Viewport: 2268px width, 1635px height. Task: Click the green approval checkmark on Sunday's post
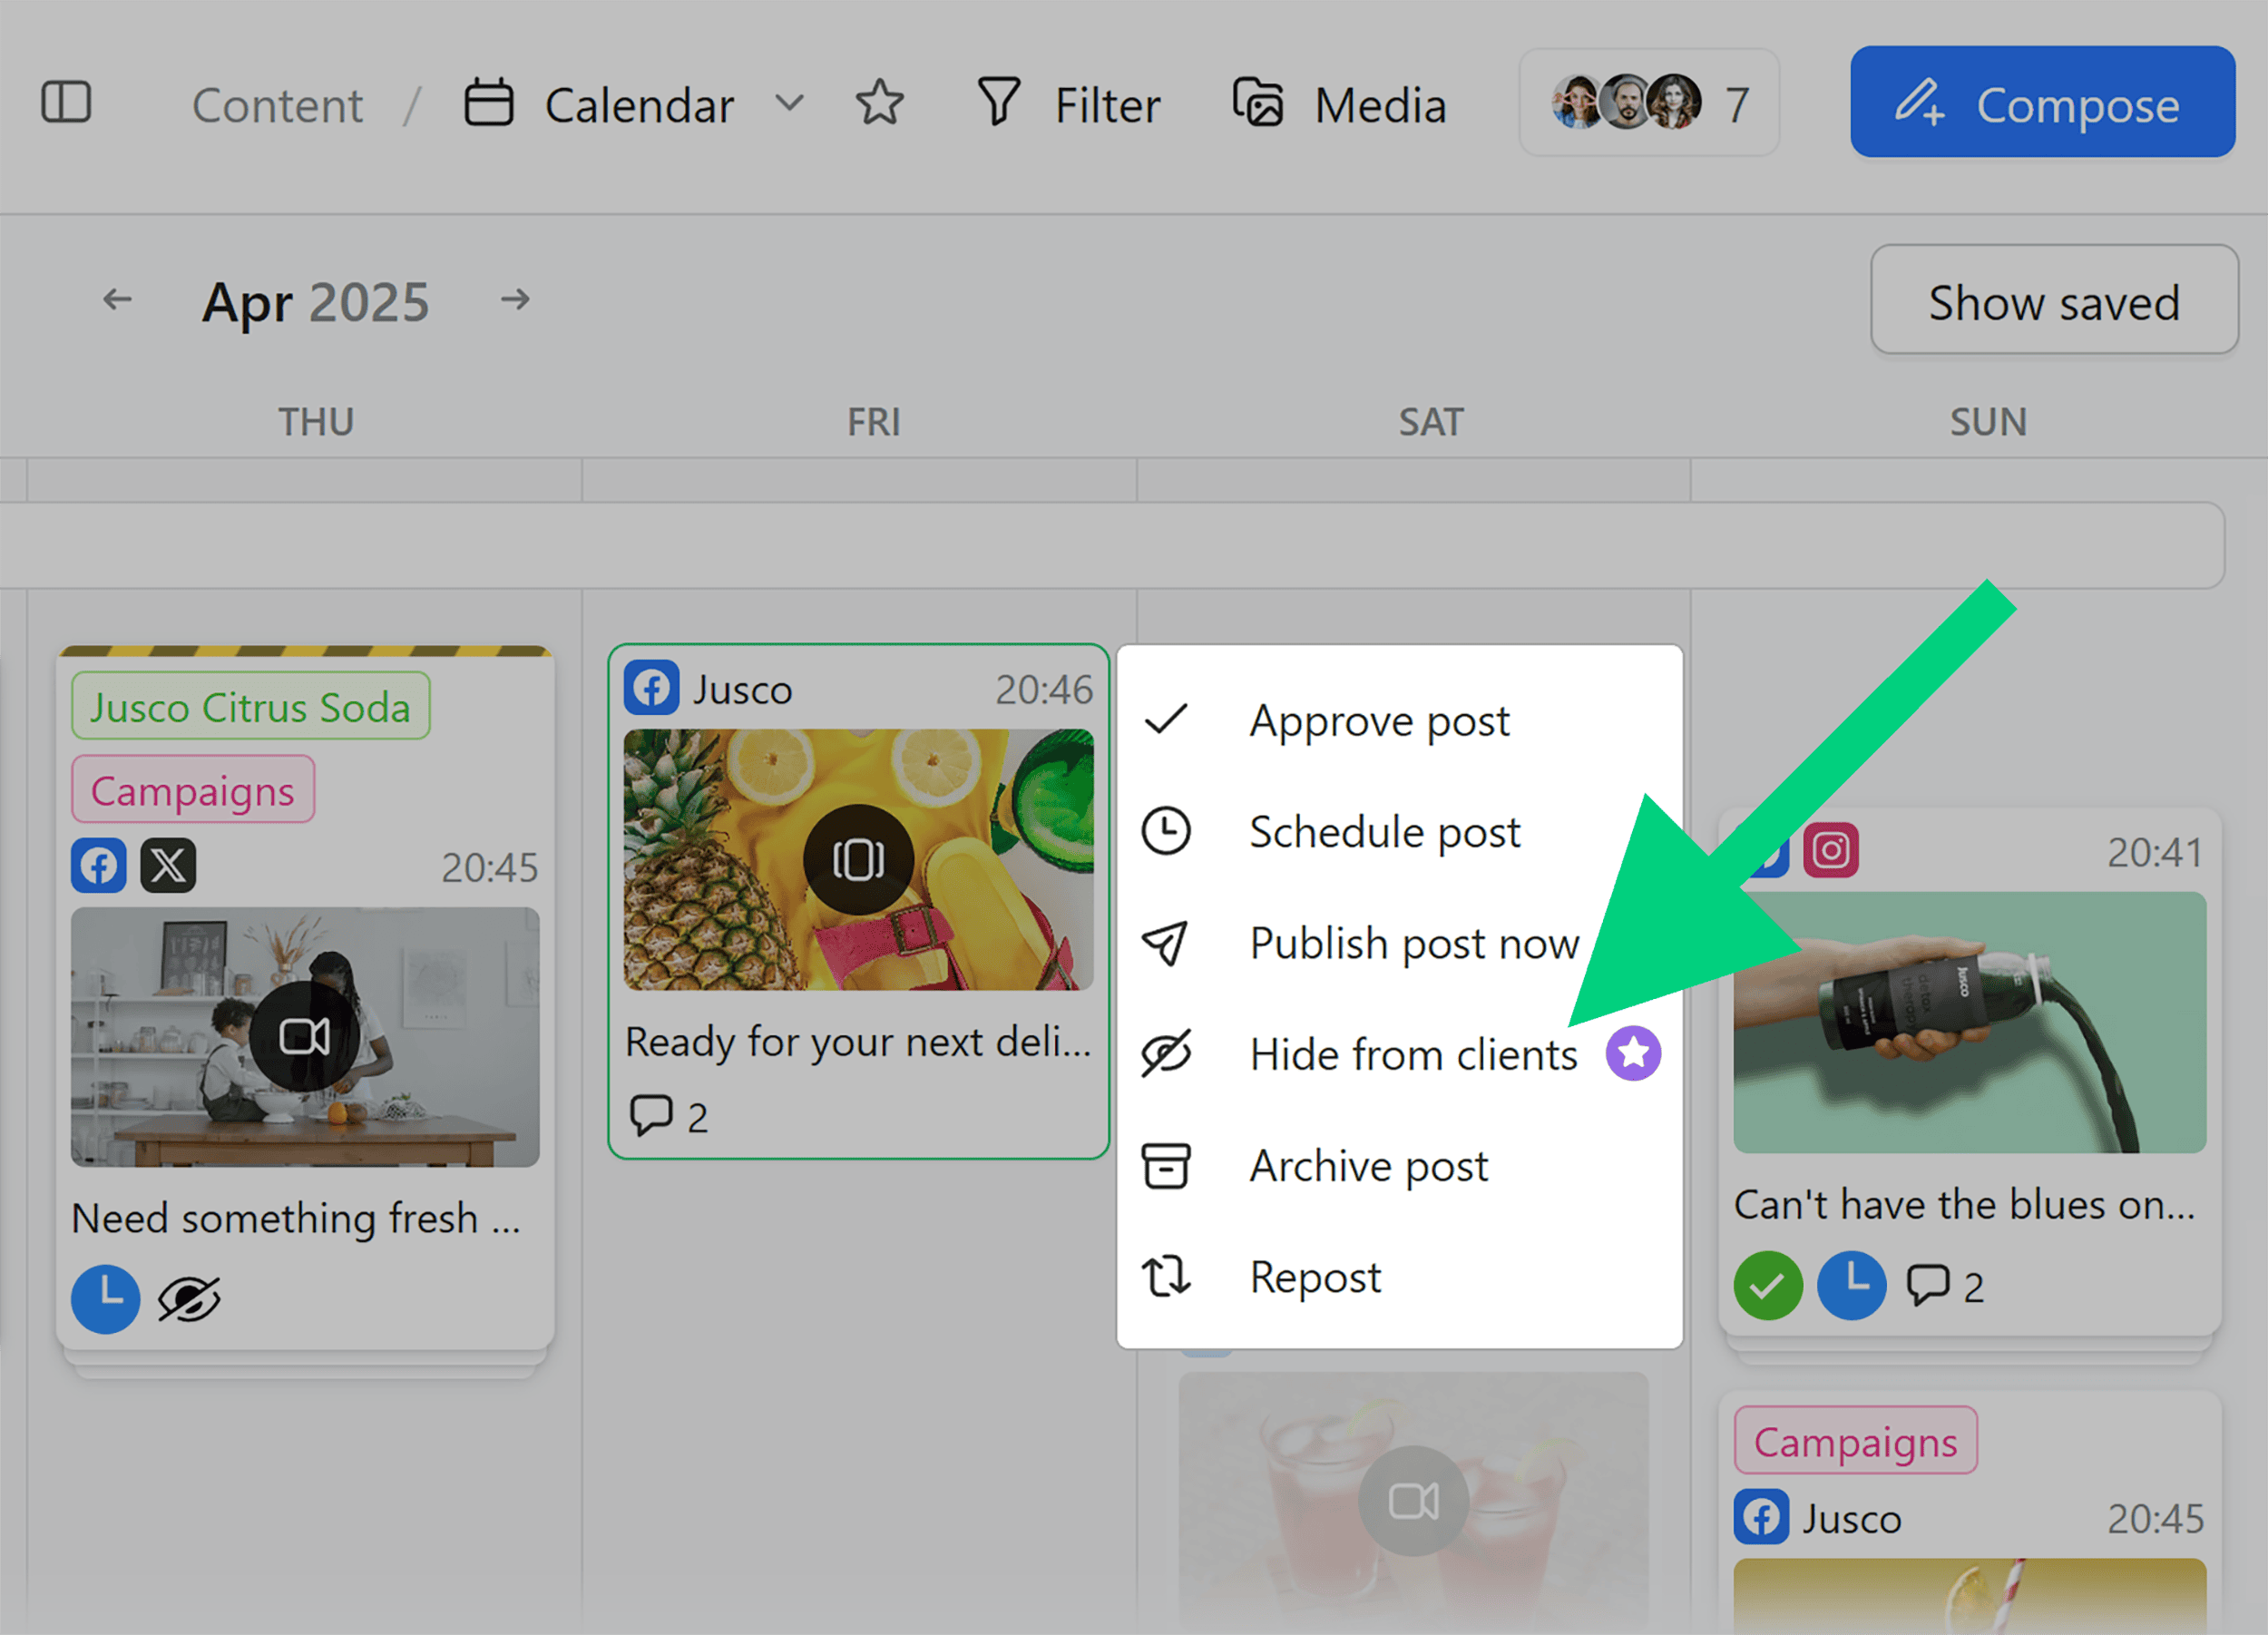pyautogui.click(x=1768, y=1286)
